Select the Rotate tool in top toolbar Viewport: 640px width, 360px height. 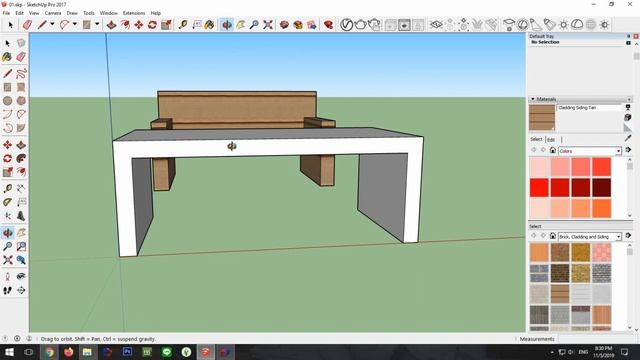(x=152, y=25)
